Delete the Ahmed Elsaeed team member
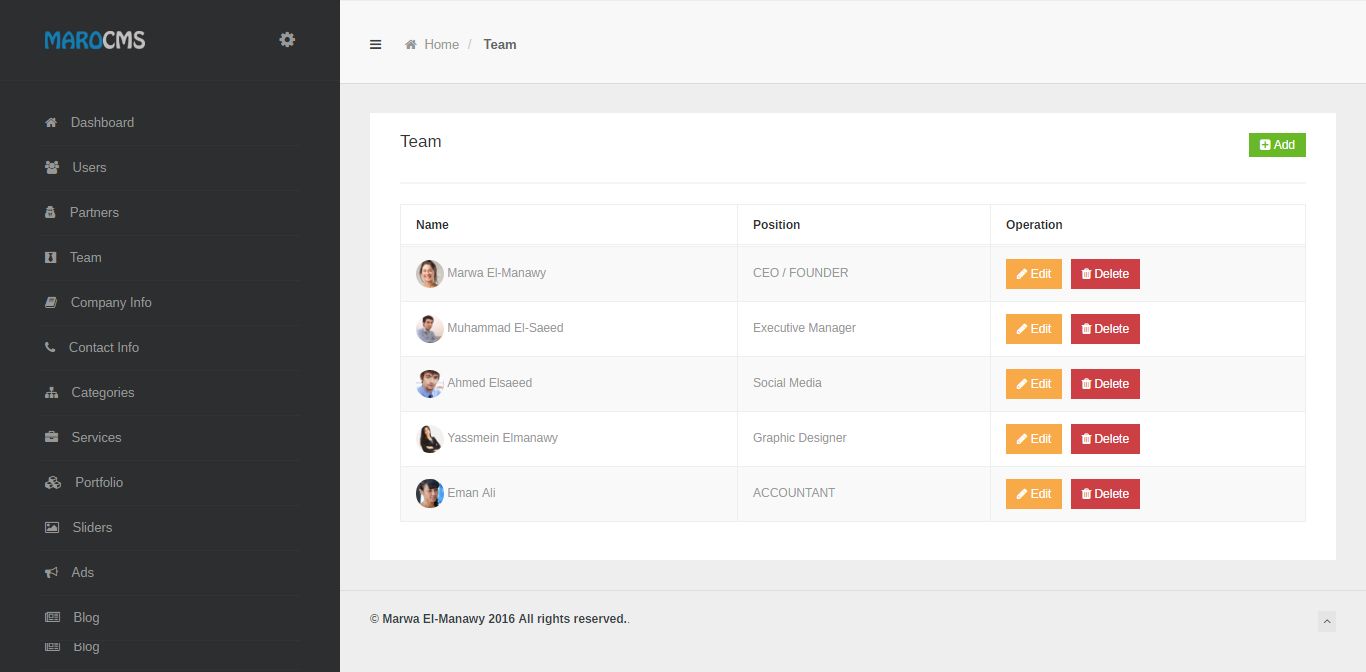 pos(1105,384)
